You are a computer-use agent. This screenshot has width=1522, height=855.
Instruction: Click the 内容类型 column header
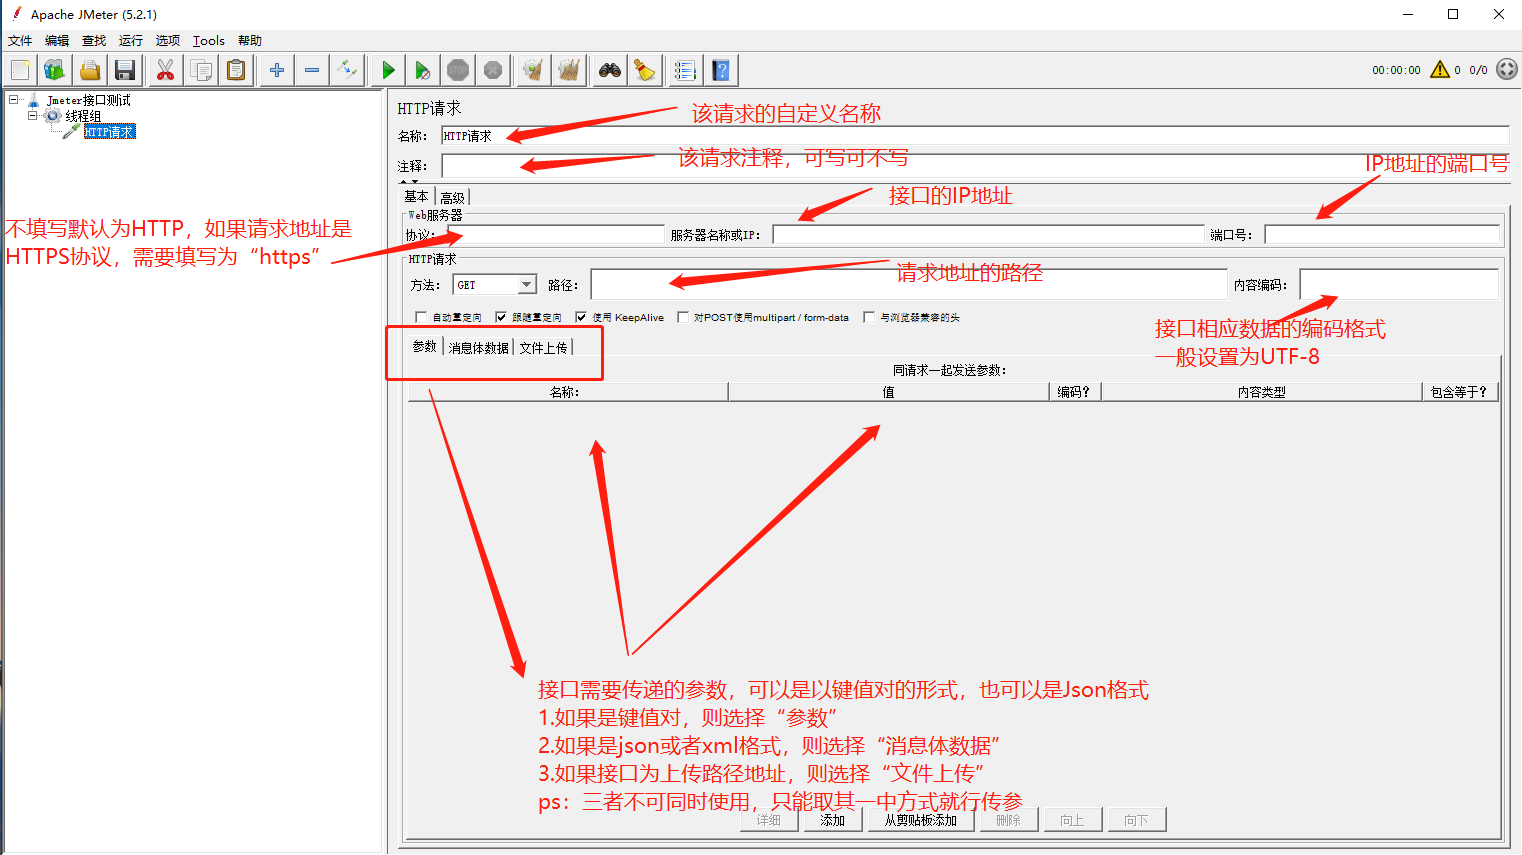[x=1261, y=392]
